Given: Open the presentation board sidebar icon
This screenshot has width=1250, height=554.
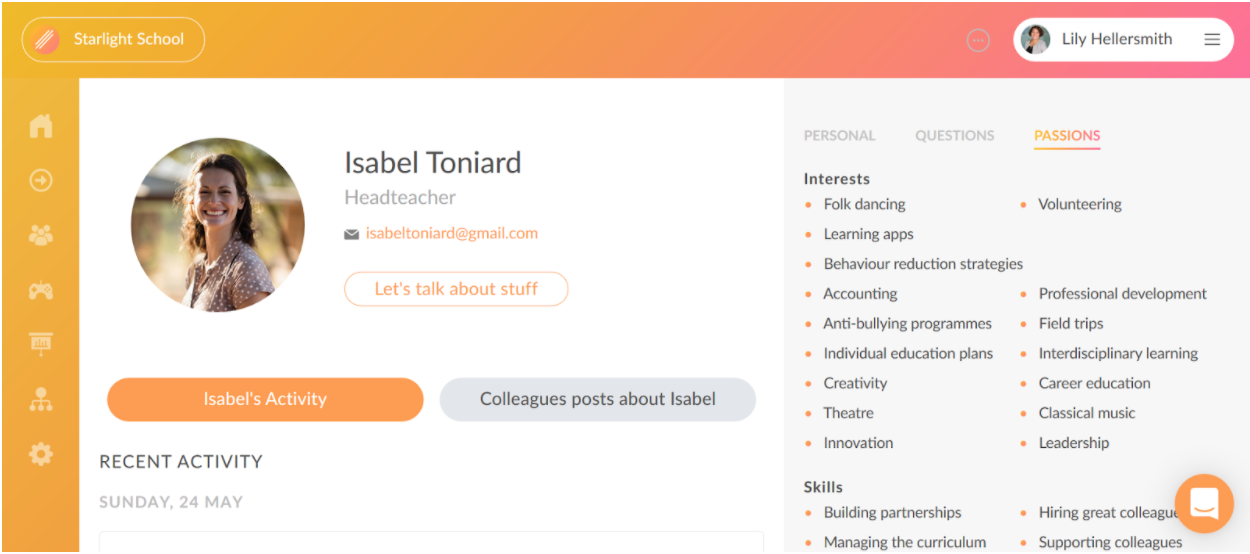Looking at the screenshot, I should (40, 345).
